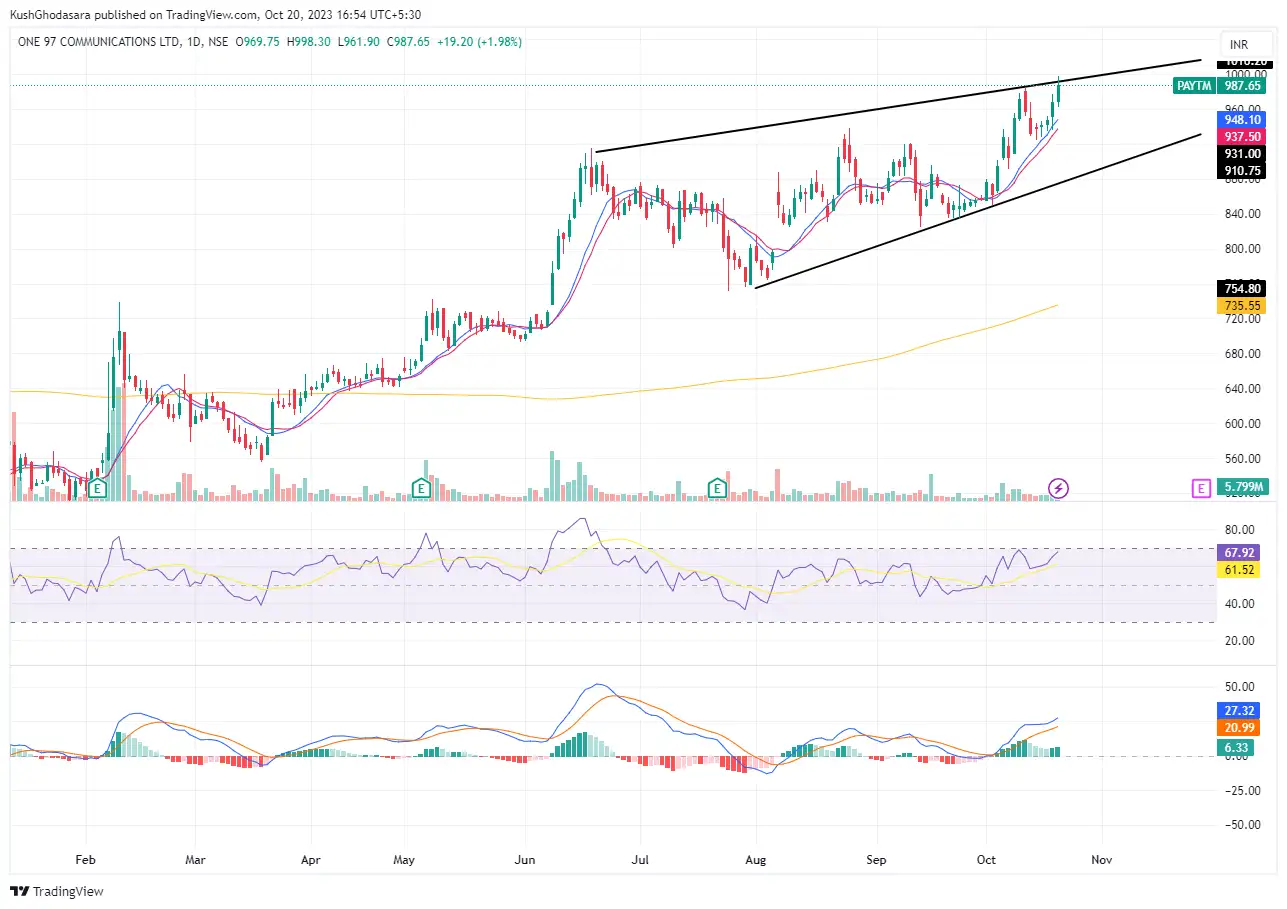The height and width of the screenshot is (909, 1287).
Task: Click the earnings E badge below July candles
Action: [717, 489]
